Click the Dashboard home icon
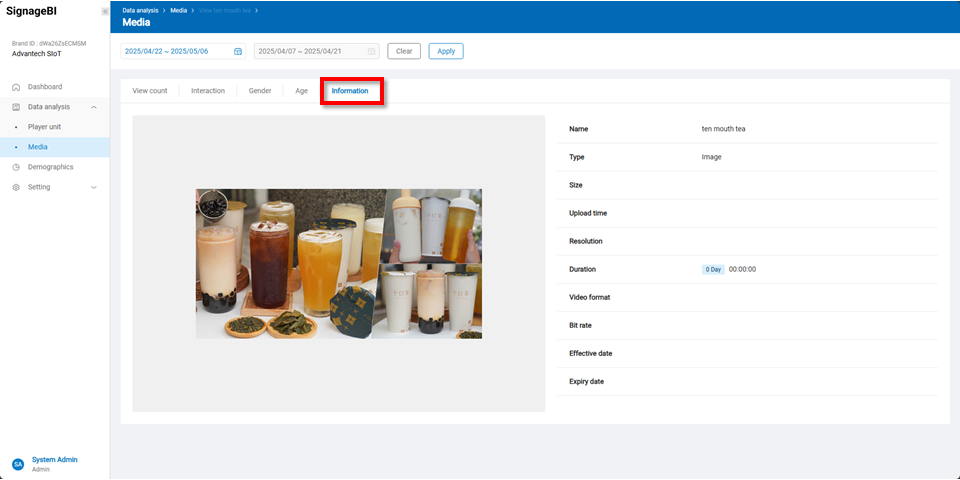 pyautogui.click(x=16, y=87)
